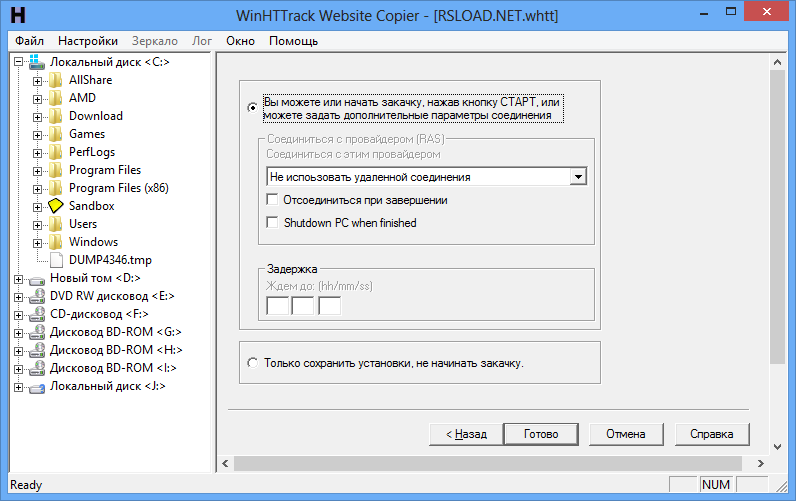Viewport: 796px width, 501px height.
Task: Enable 'Отсоединиться при завершении' checkbox
Action: (272, 199)
